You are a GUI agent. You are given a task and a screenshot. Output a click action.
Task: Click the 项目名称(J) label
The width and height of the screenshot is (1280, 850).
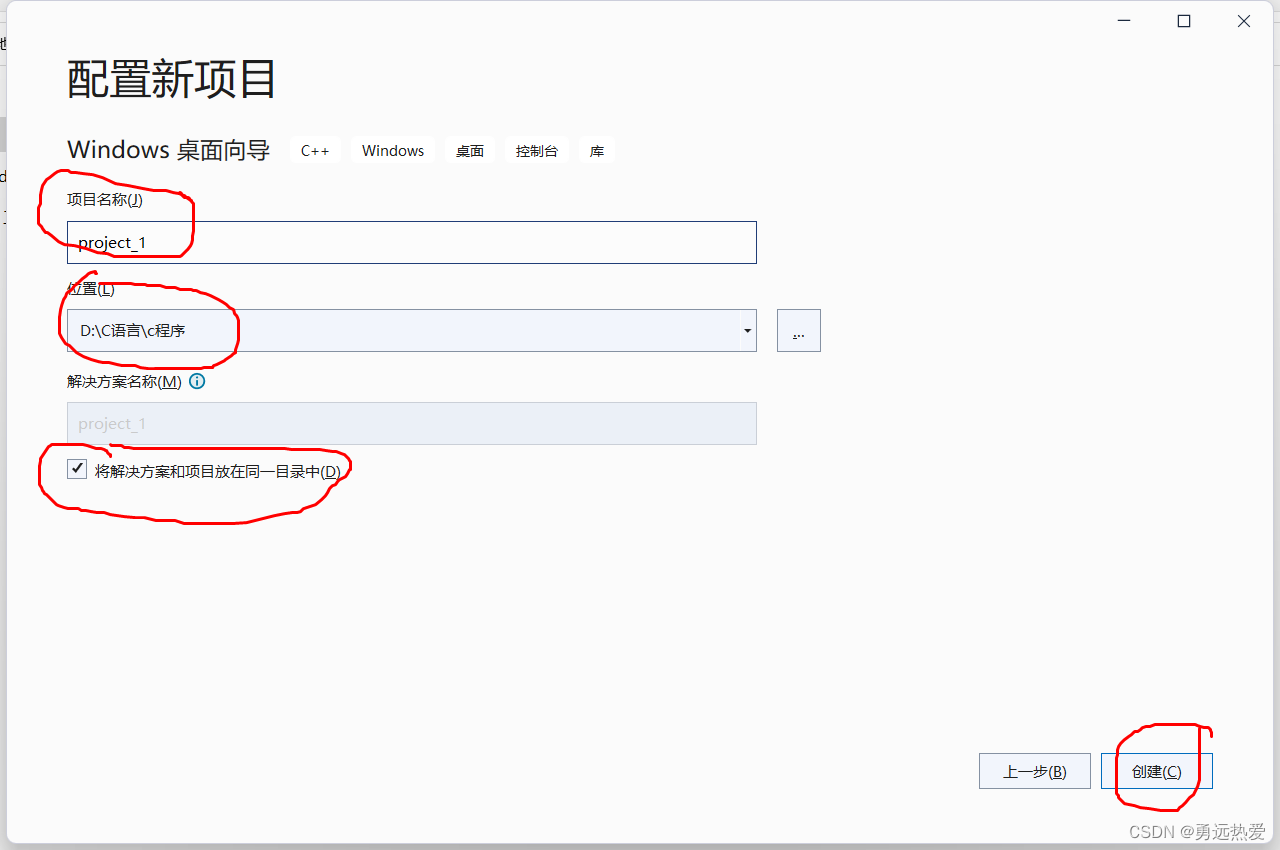(105, 199)
